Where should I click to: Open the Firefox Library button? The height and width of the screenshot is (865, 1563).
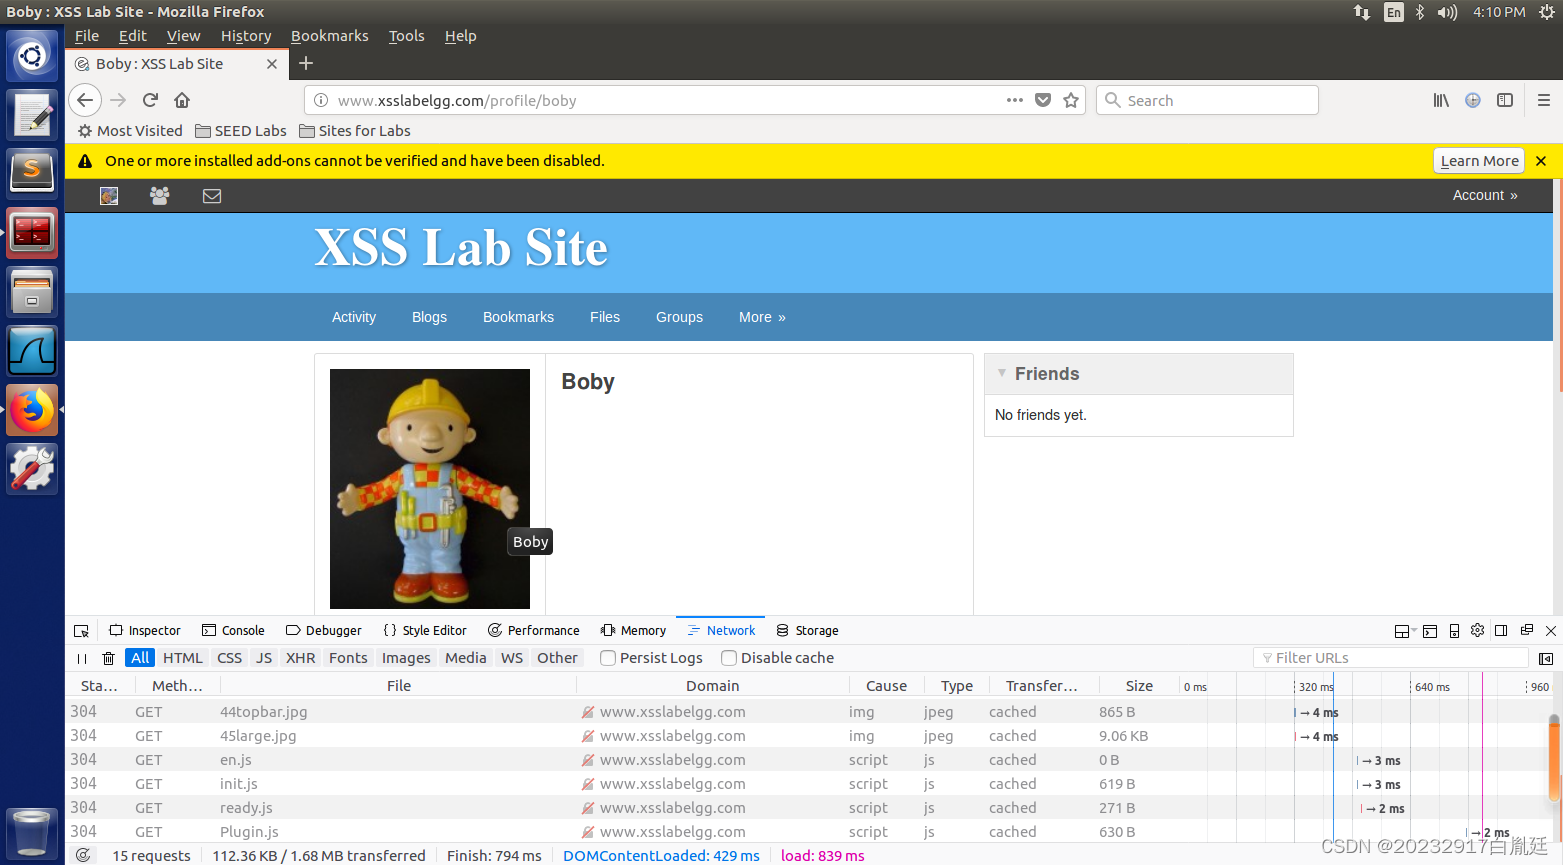click(1441, 100)
